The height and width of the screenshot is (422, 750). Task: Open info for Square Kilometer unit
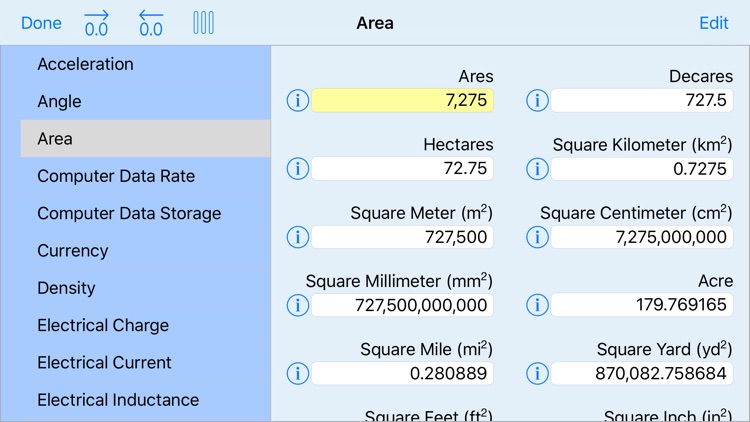click(537, 169)
